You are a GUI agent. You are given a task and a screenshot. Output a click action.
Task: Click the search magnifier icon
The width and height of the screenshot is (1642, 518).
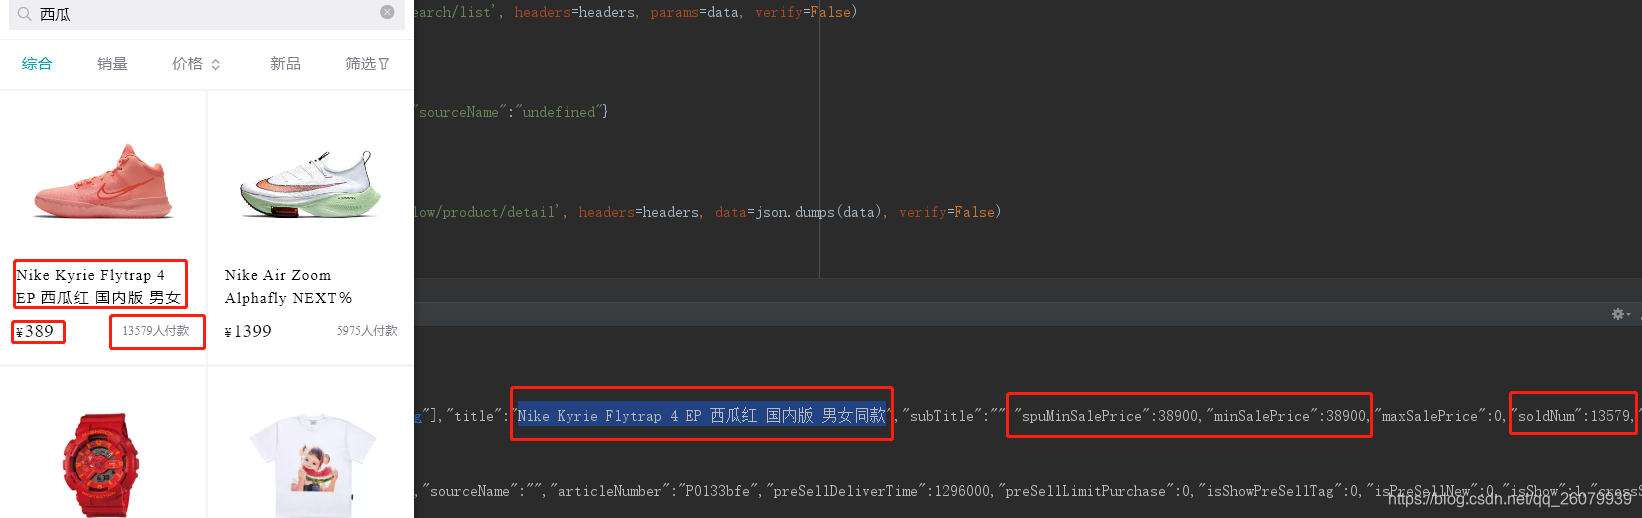pyautogui.click(x=24, y=14)
